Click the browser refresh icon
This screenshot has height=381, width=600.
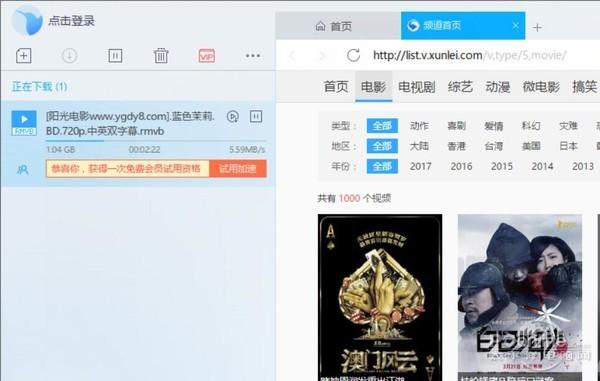tap(353, 55)
